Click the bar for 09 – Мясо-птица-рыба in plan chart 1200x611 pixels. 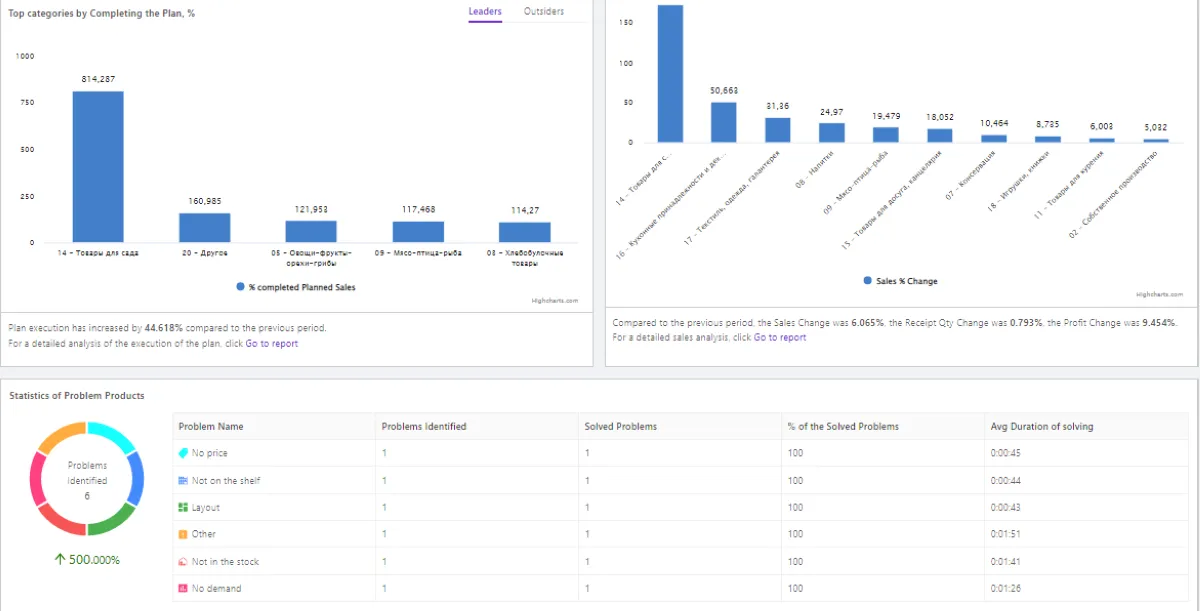pyautogui.click(x=418, y=231)
